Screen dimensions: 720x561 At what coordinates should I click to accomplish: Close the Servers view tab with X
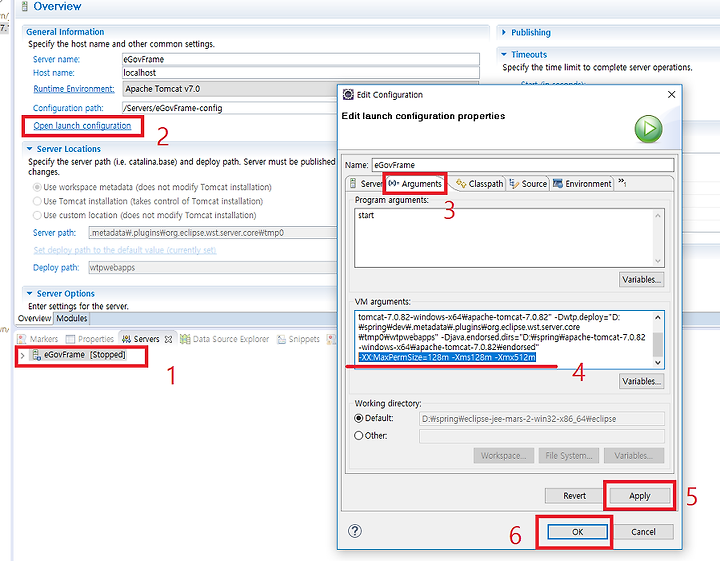click(x=168, y=339)
